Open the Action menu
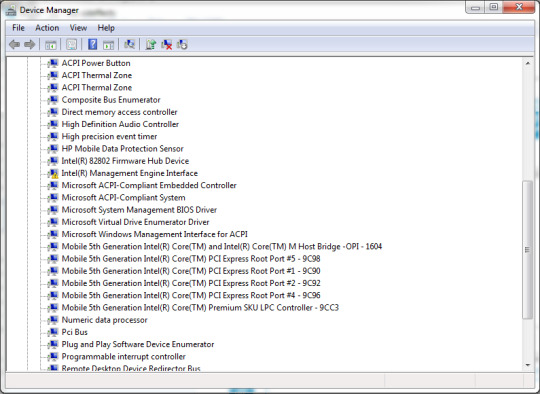Viewport: 540px width, 394px height. point(47,28)
